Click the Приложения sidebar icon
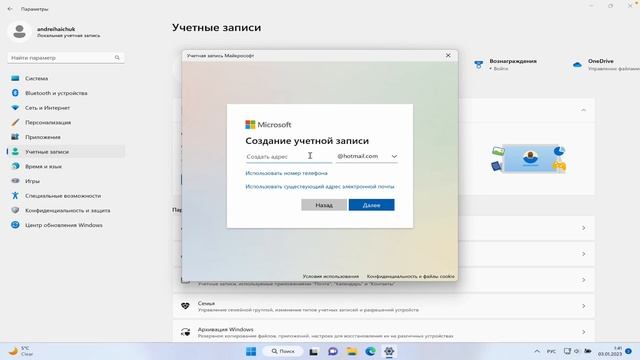The image size is (640, 360). [x=15, y=137]
